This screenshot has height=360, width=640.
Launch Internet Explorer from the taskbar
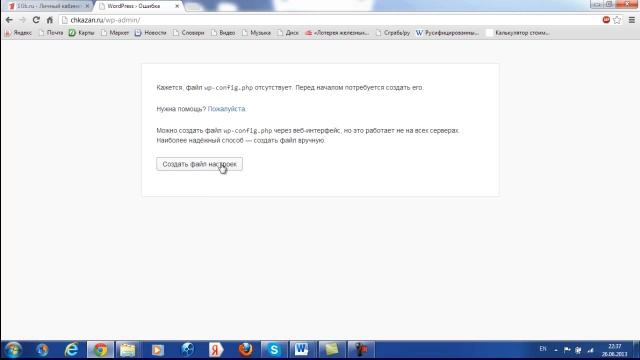tap(71, 350)
